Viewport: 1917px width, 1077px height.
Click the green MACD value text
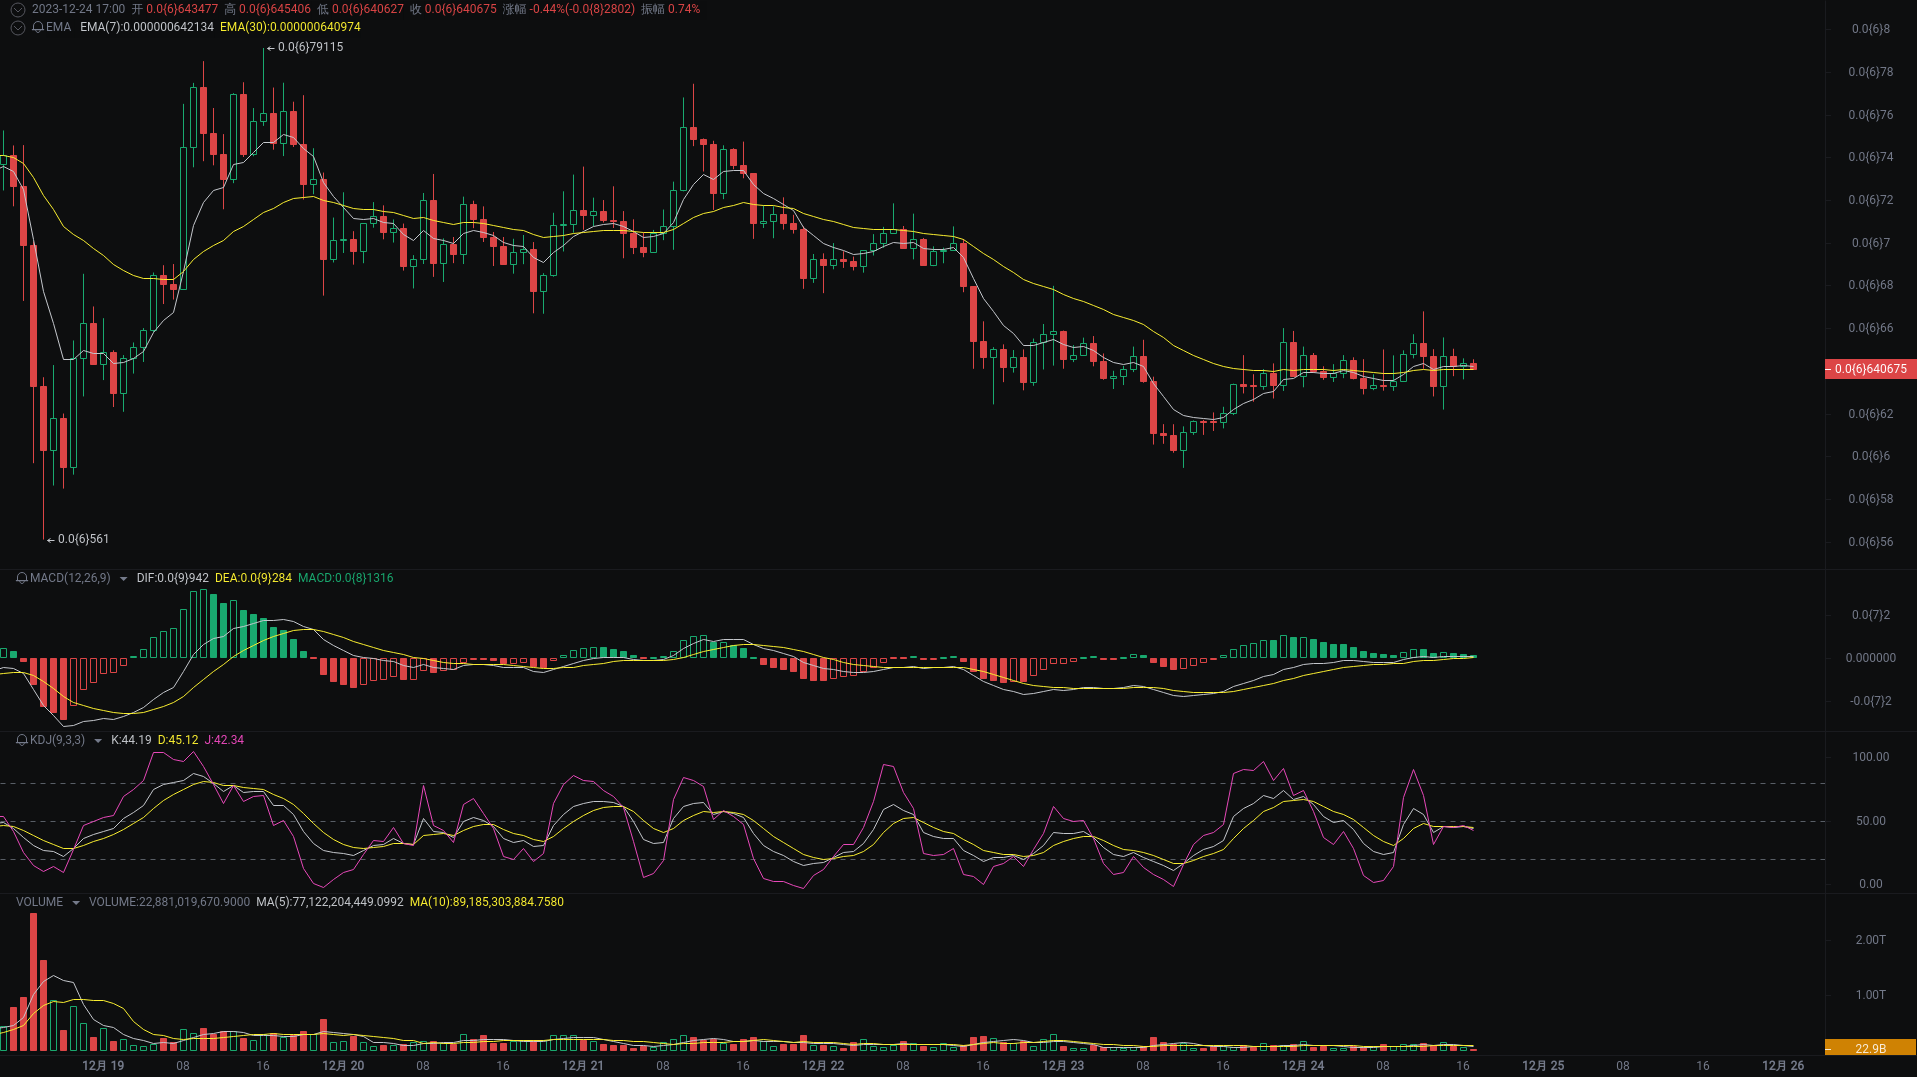[346, 578]
